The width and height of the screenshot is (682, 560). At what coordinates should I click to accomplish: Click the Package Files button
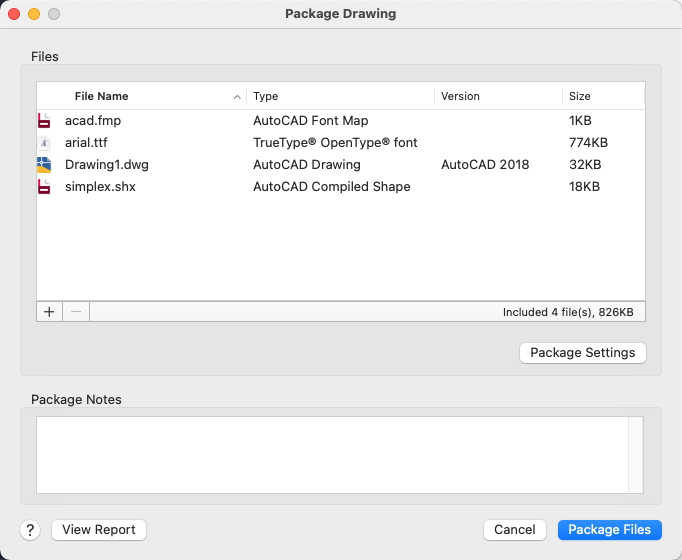pyautogui.click(x=609, y=530)
